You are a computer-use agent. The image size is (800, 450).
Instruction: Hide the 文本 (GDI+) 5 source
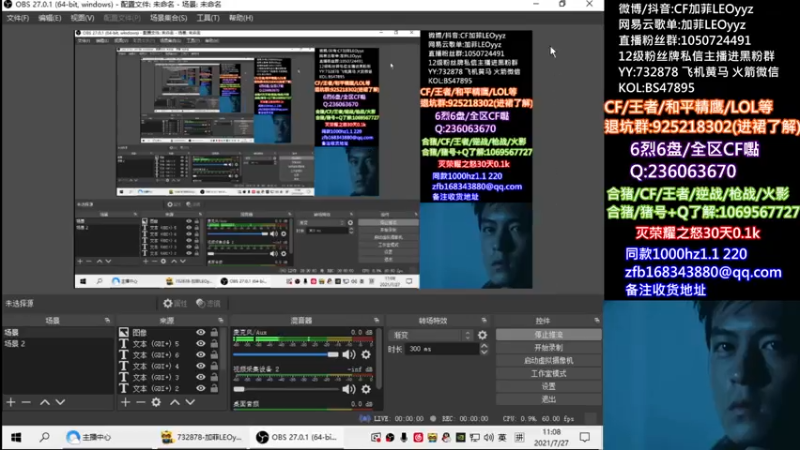point(201,343)
